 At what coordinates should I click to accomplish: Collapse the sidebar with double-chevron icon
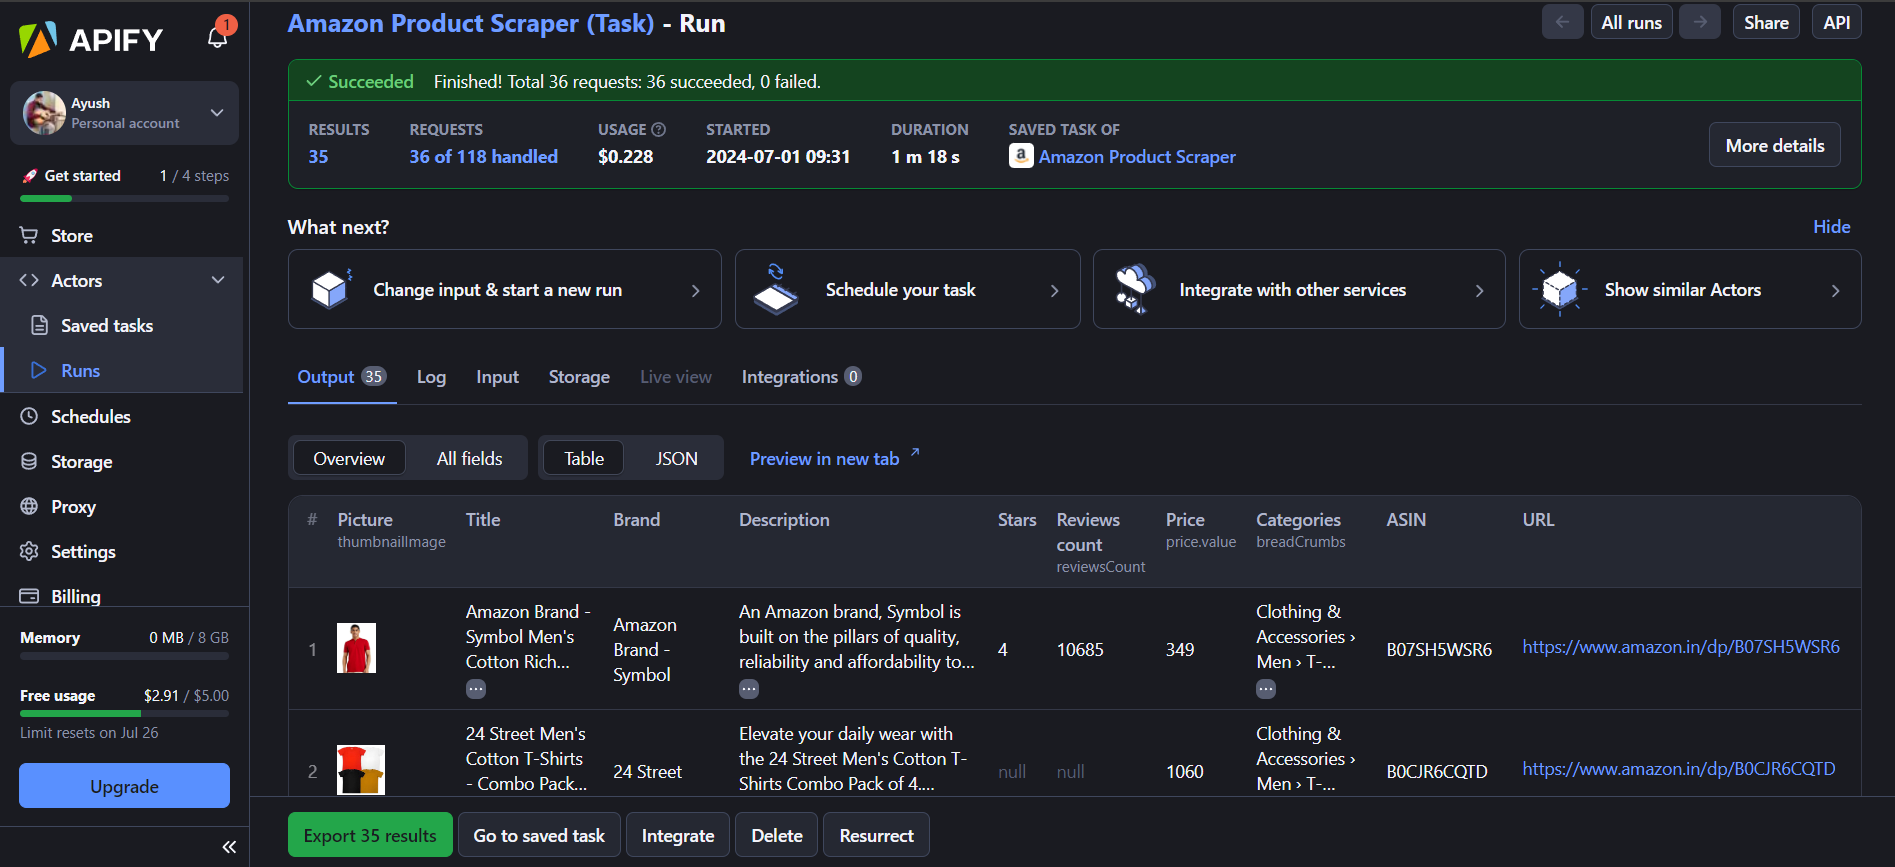[229, 847]
